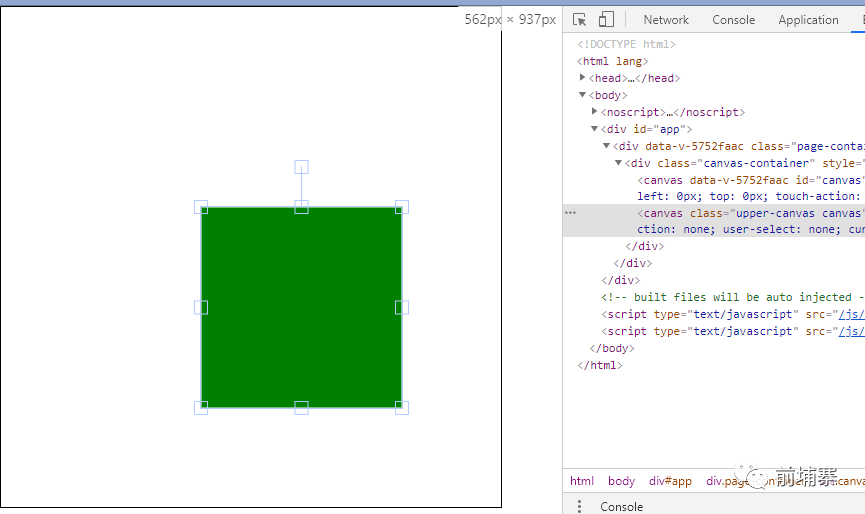Click the ellipsis on the selected canvas row
865x514 pixels.
tap(570, 213)
